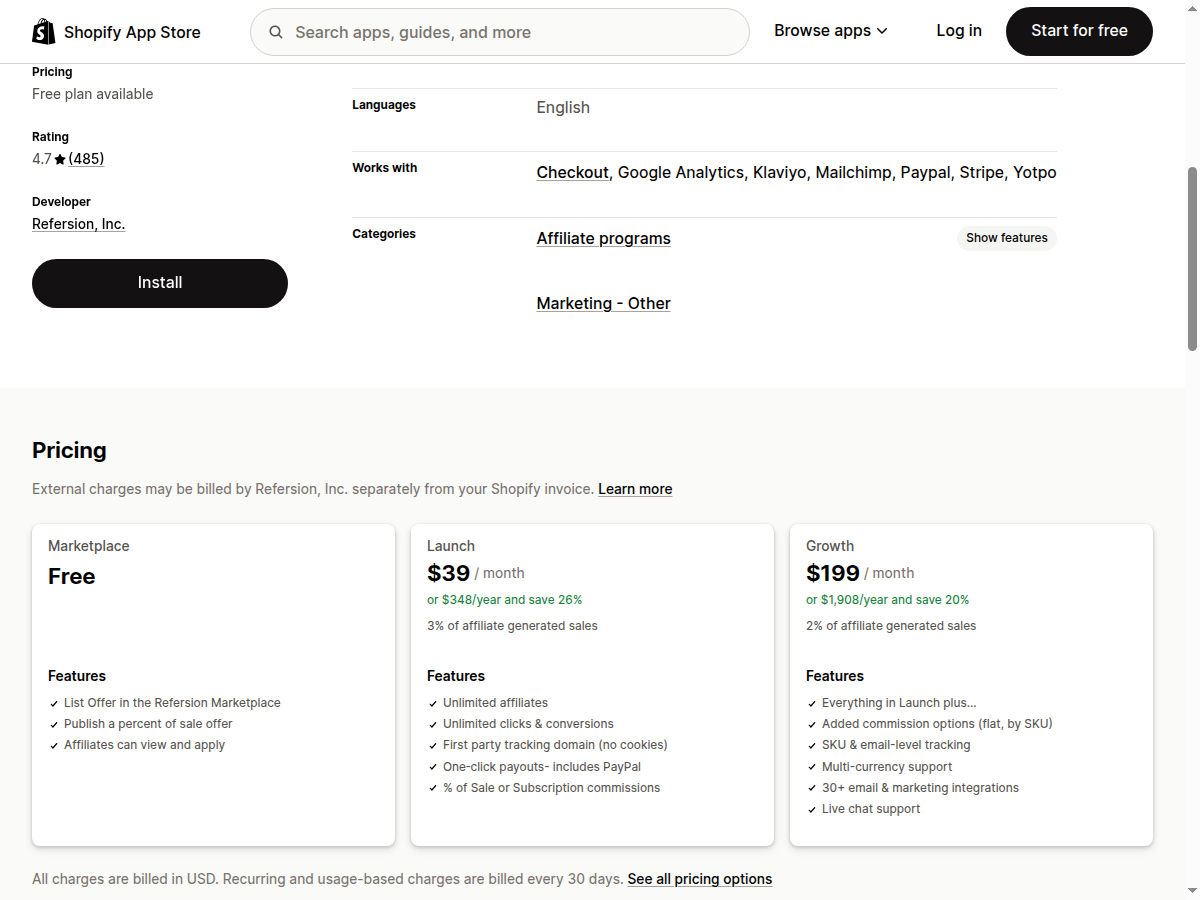The height and width of the screenshot is (900, 1200).
Task: Click 'First party tracking domain' feature
Action: [x=555, y=745]
